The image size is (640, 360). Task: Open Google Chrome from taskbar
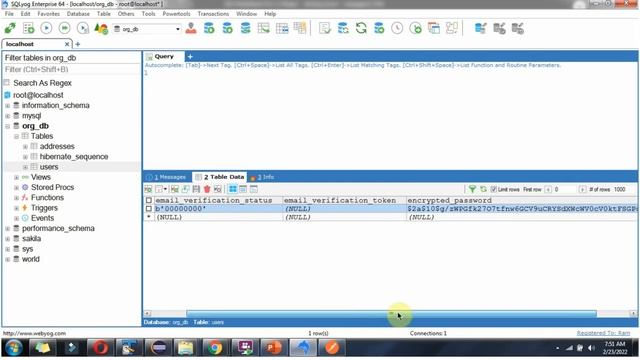[x=214, y=348]
